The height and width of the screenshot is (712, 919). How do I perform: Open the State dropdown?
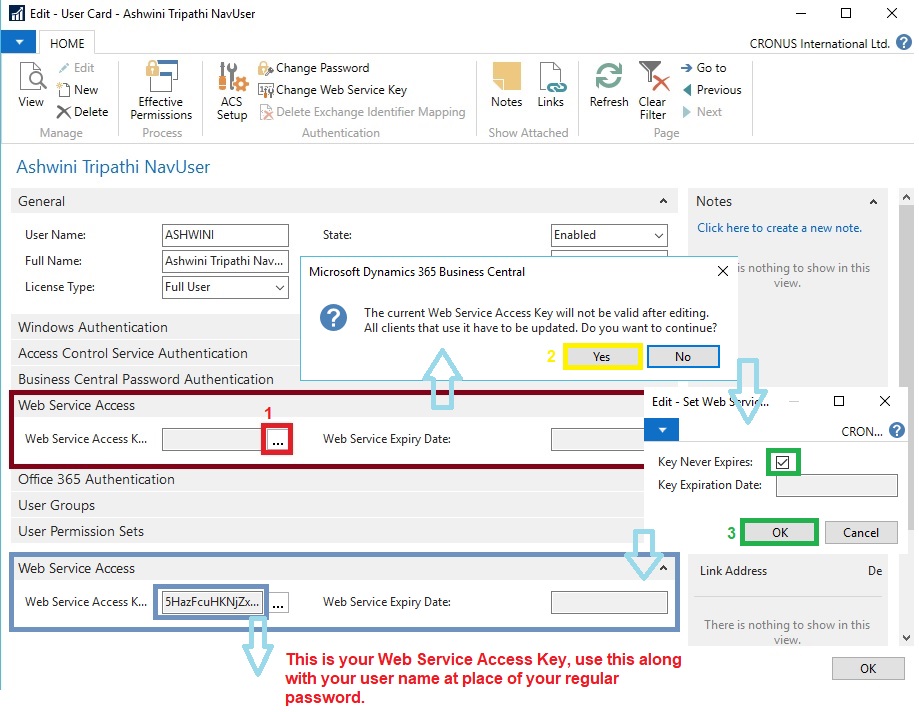(x=609, y=235)
